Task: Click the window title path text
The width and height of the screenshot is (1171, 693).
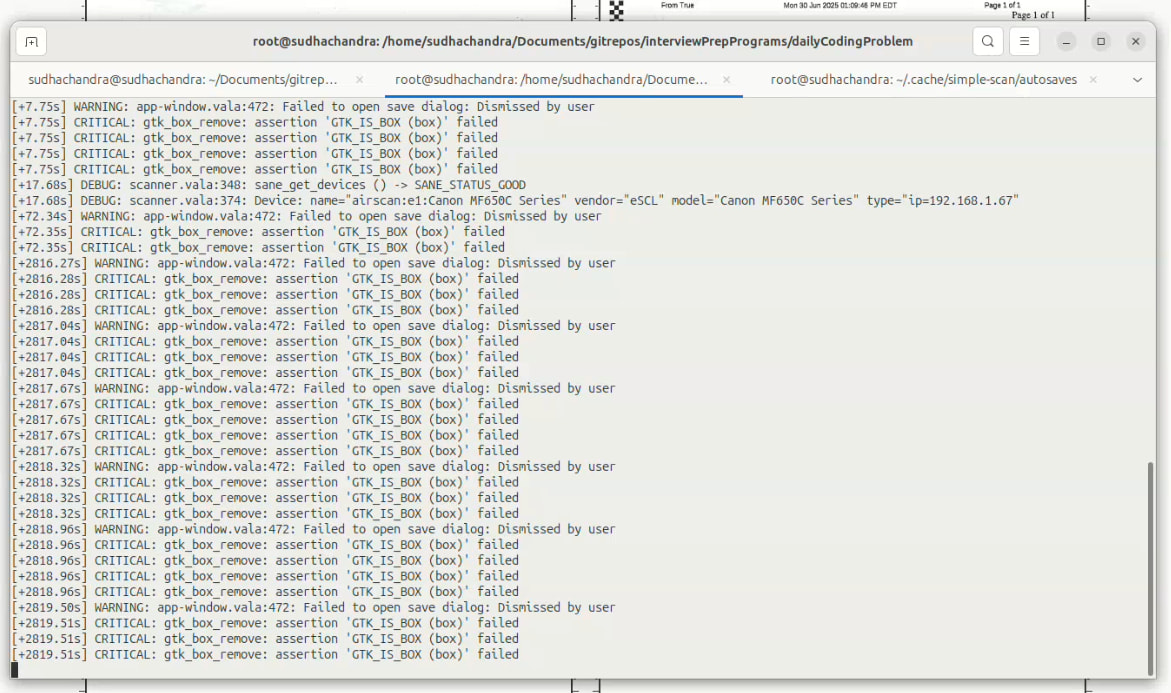Action: [x=583, y=42]
